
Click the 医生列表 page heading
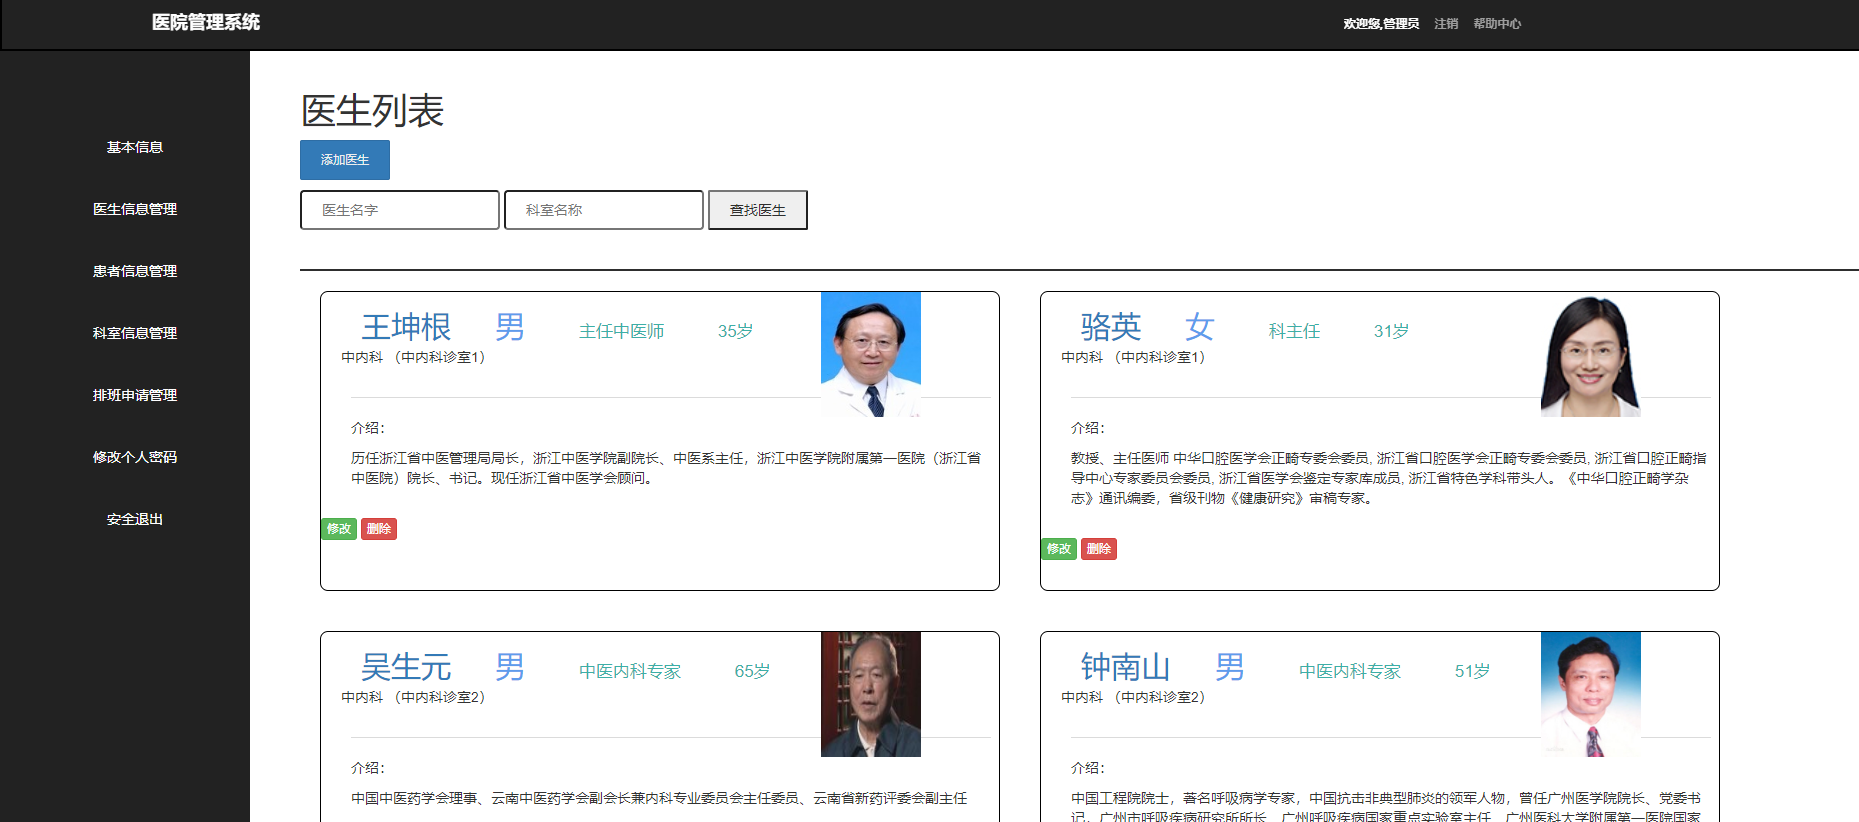pos(372,110)
